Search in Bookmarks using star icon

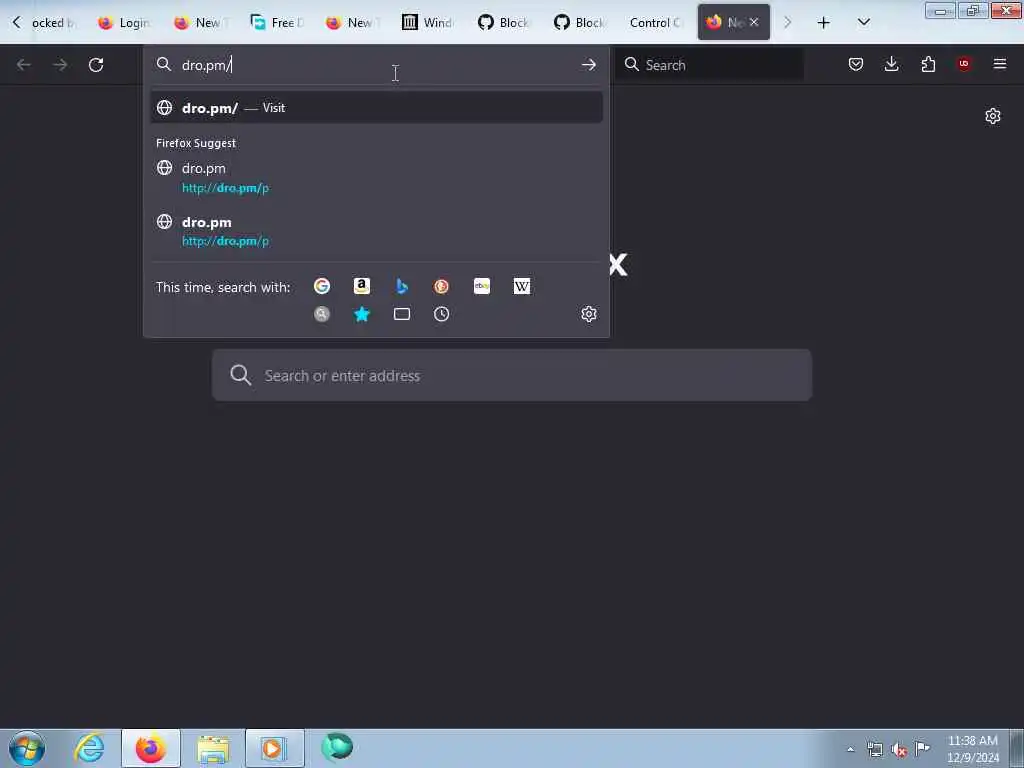coord(362,314)
